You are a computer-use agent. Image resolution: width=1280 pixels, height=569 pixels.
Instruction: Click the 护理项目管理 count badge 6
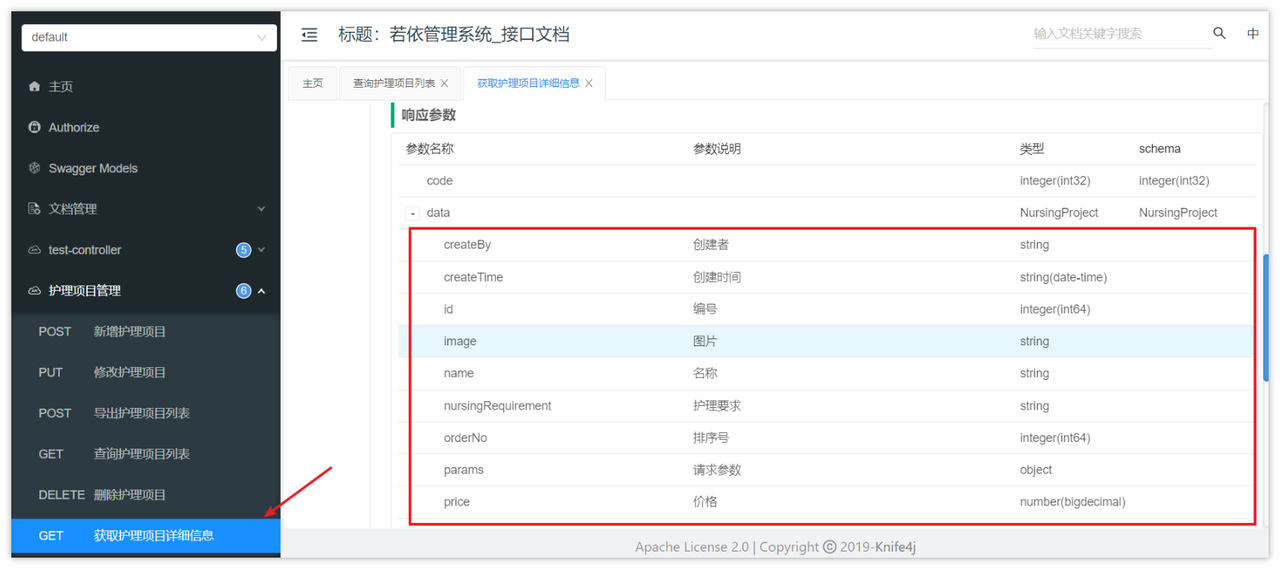(x=243, y=291)
